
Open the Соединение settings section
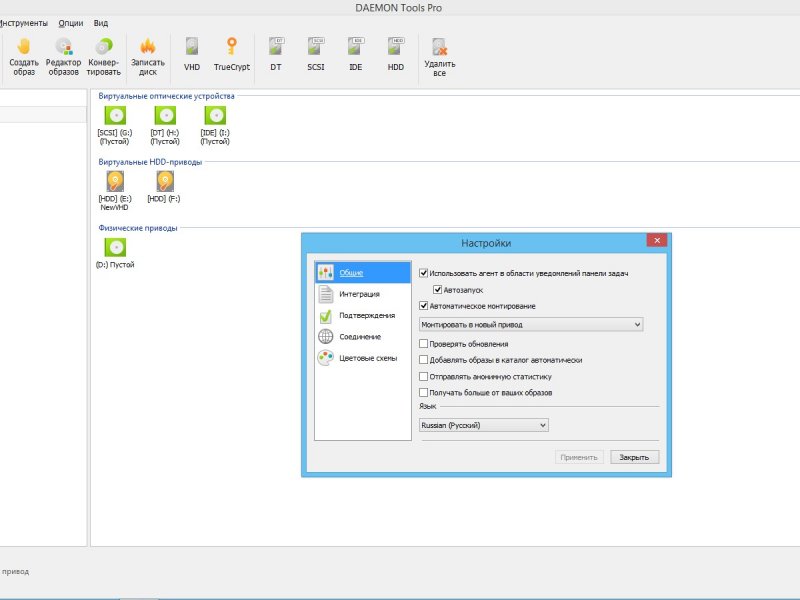click(363, 337)
